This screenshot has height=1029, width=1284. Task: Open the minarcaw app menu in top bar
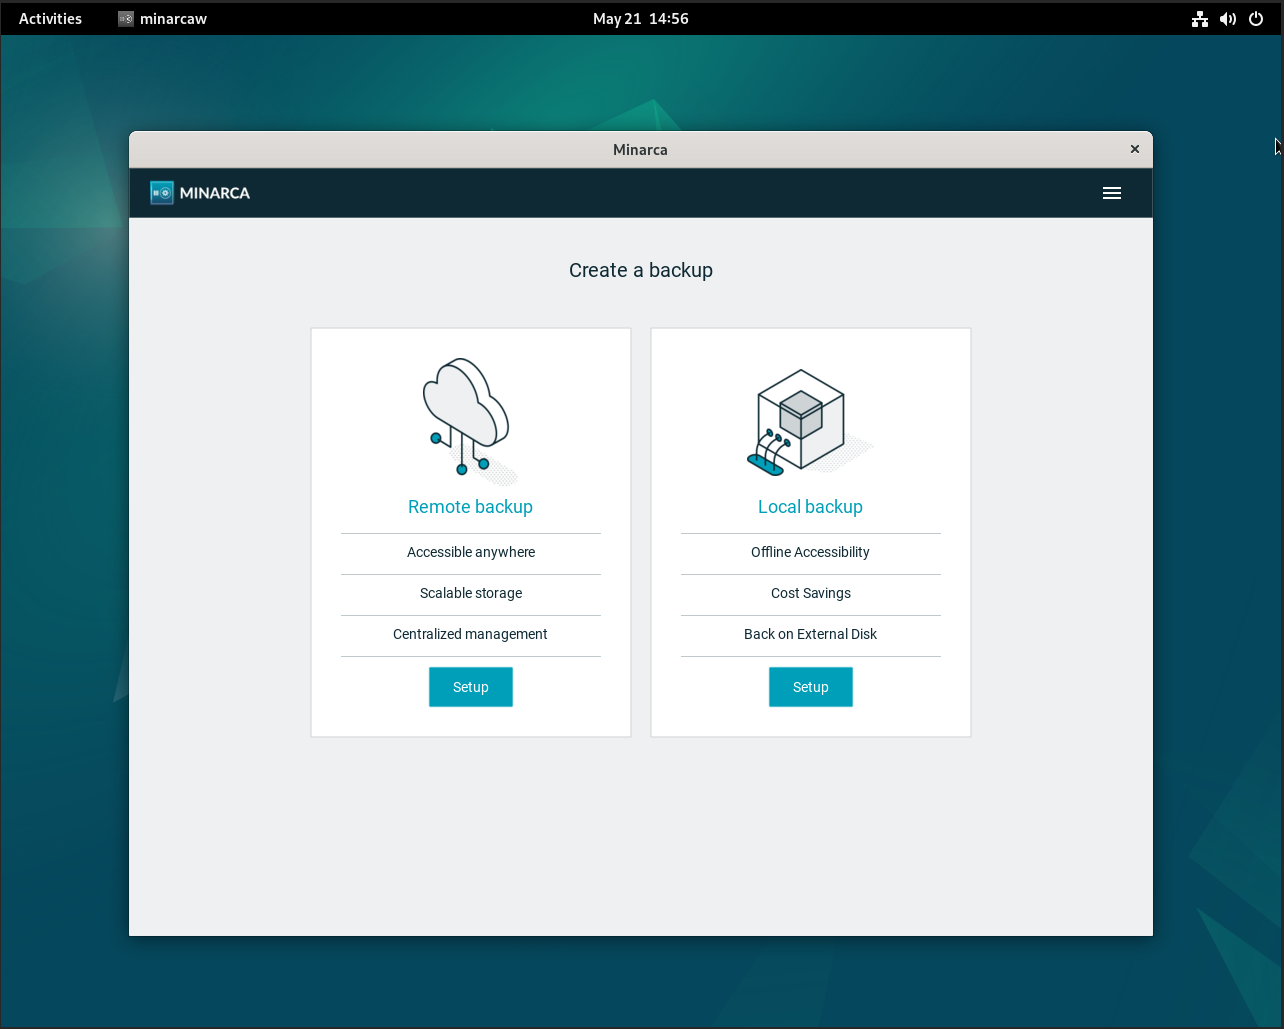pyautogui.click(x=162, y=18)
